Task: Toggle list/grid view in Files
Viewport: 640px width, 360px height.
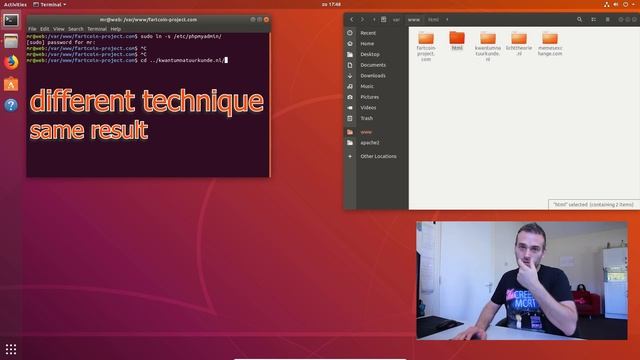Action: tap(593, 19)
